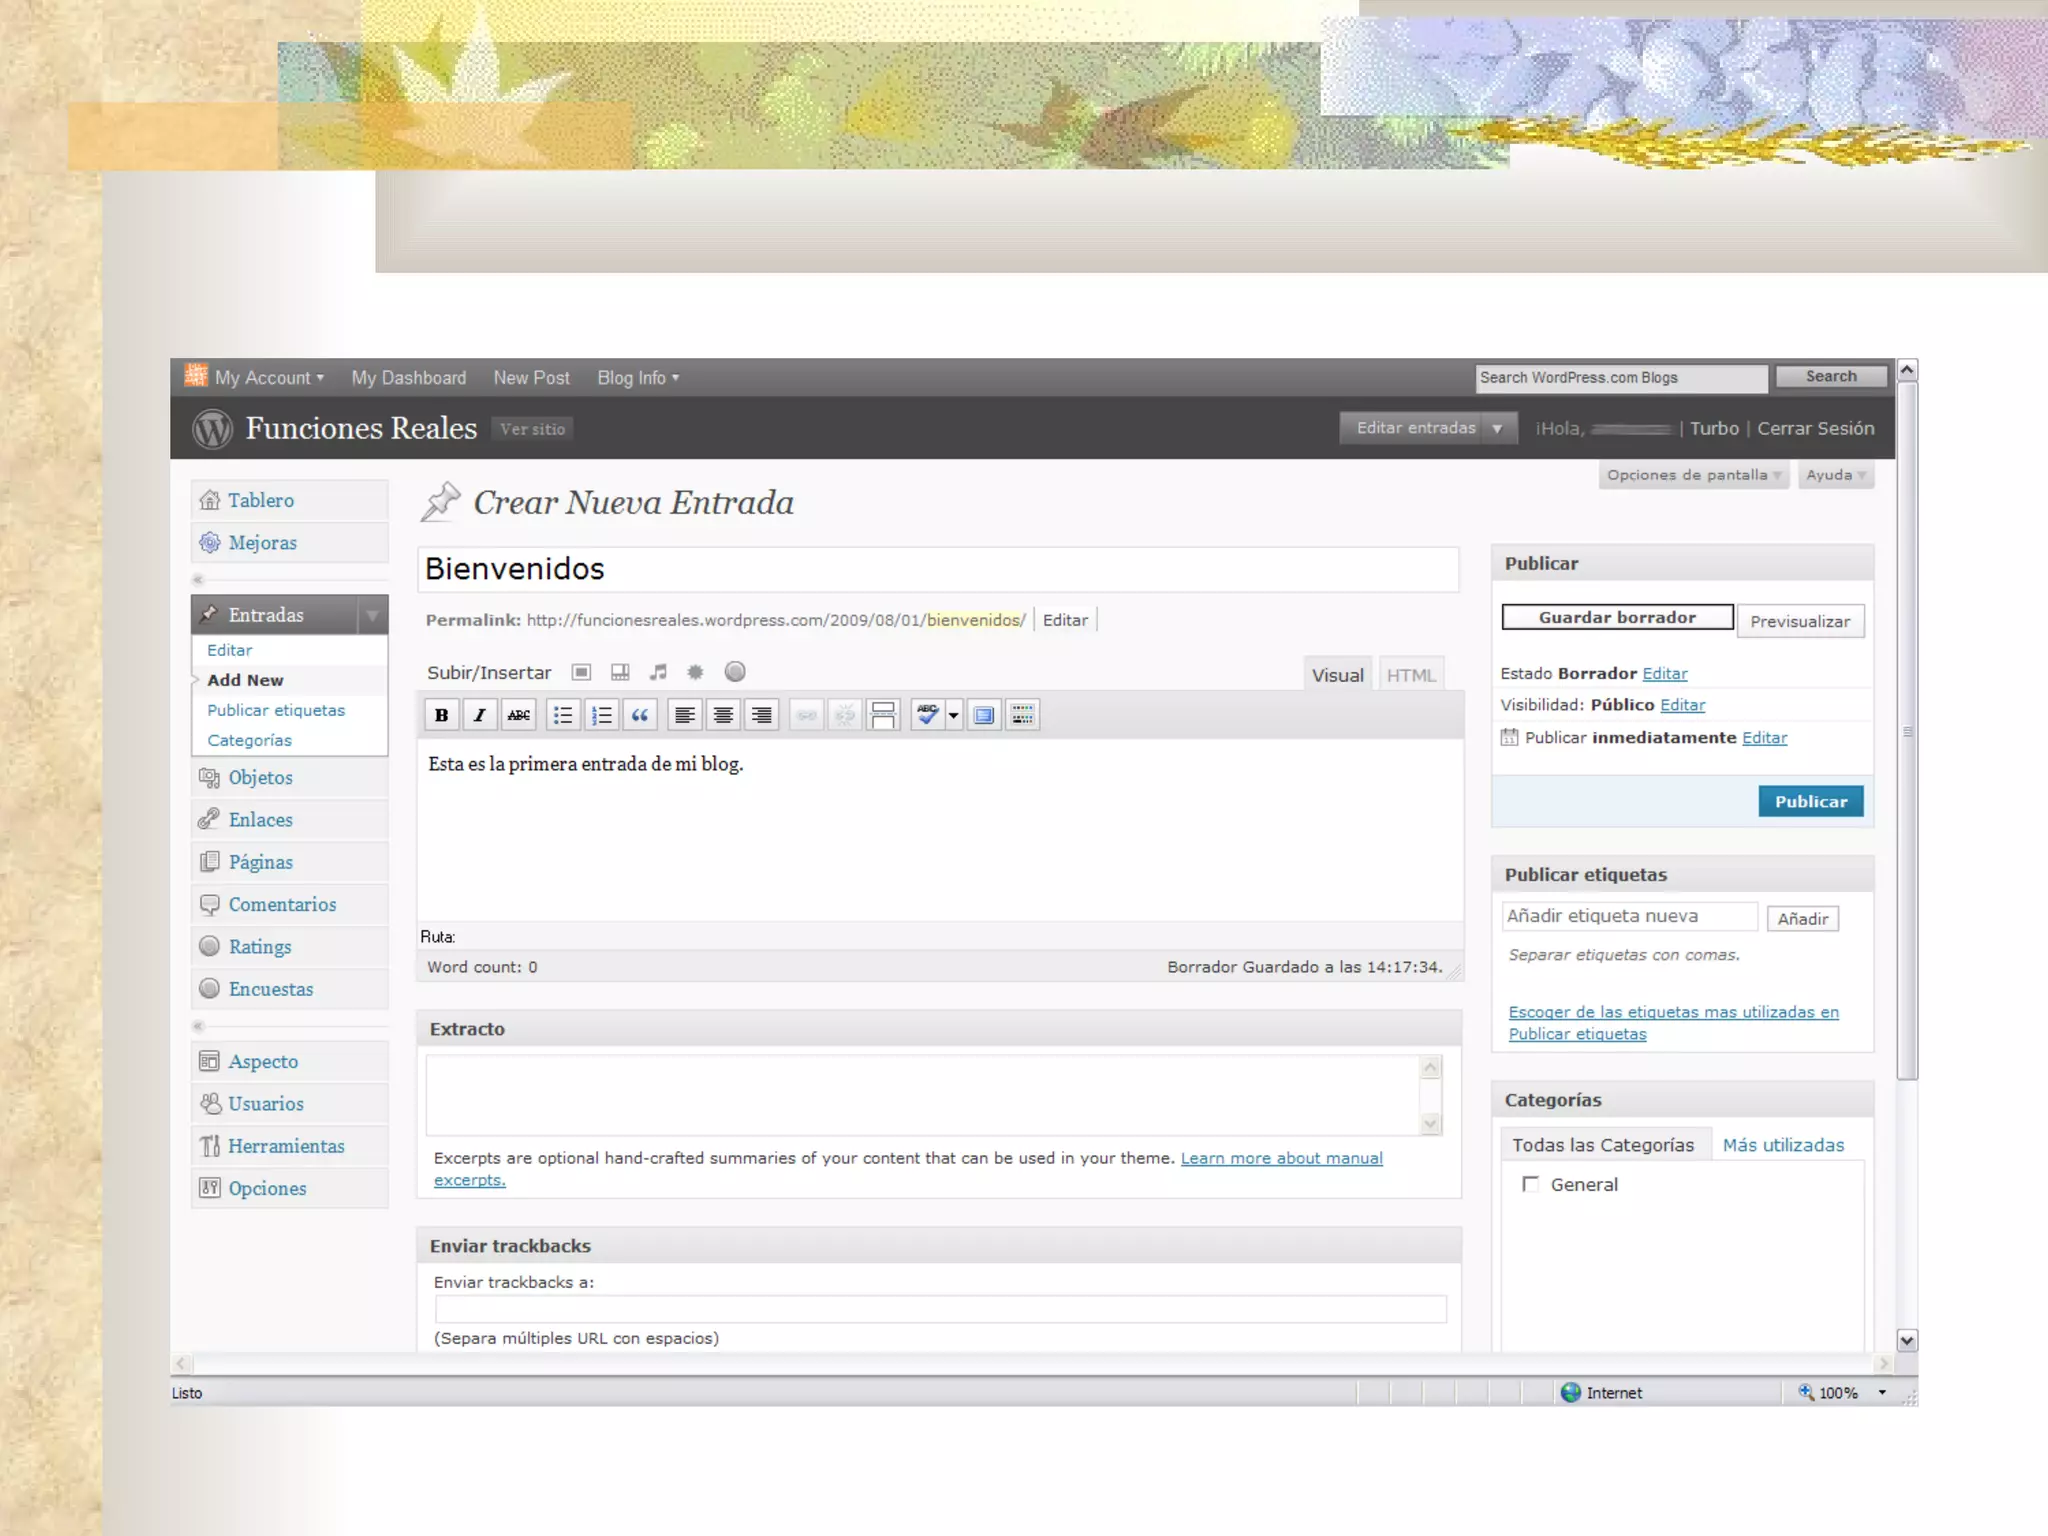Click Guardar borrador button
This screenshot has width=2048, height=1536.
pos(1617,618)
